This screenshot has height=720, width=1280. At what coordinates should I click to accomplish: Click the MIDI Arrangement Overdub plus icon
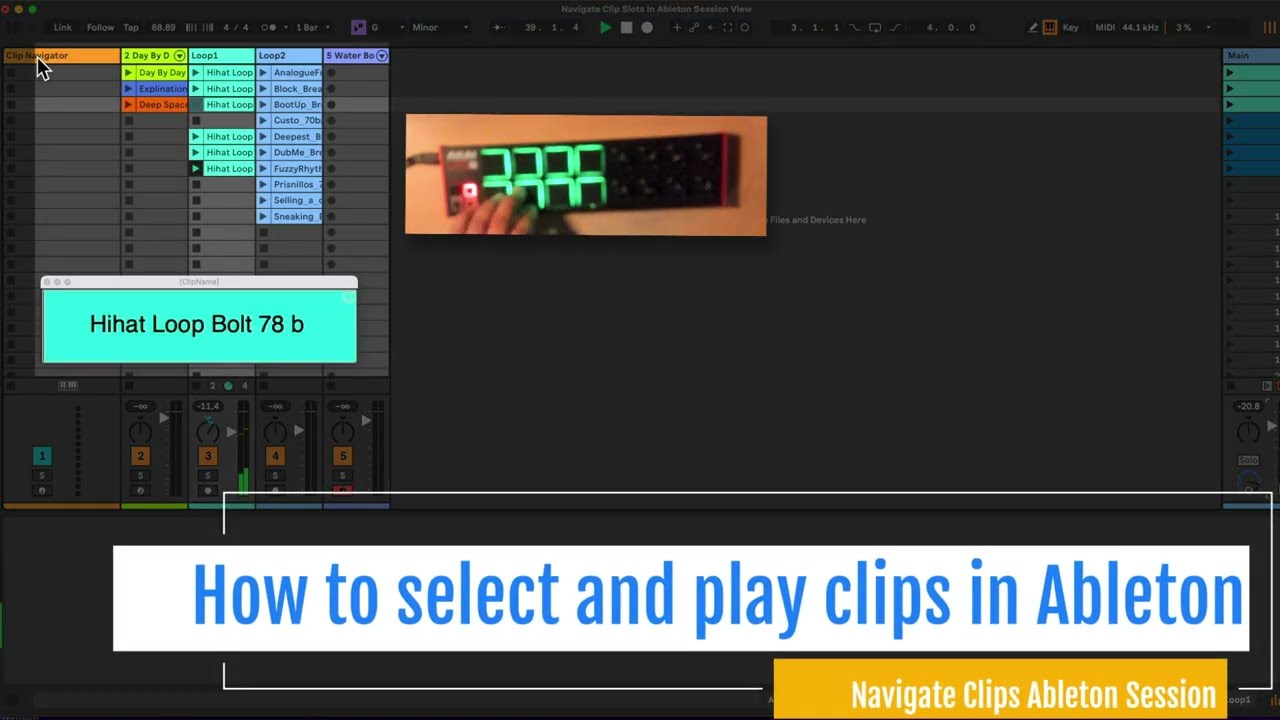point(677,28)
